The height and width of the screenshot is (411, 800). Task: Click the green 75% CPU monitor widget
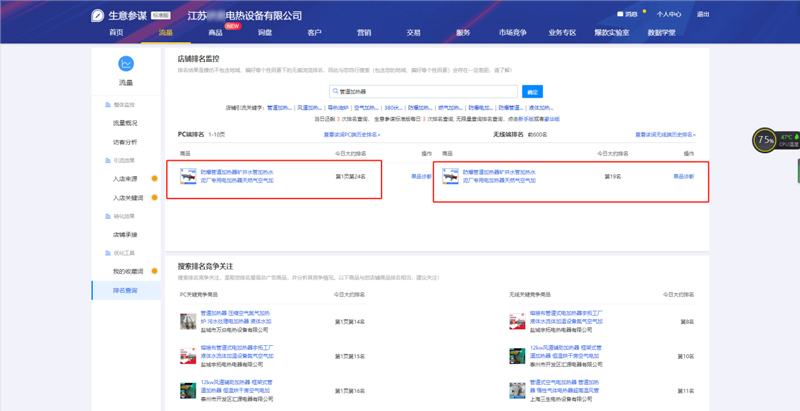[x=764, y=139]
